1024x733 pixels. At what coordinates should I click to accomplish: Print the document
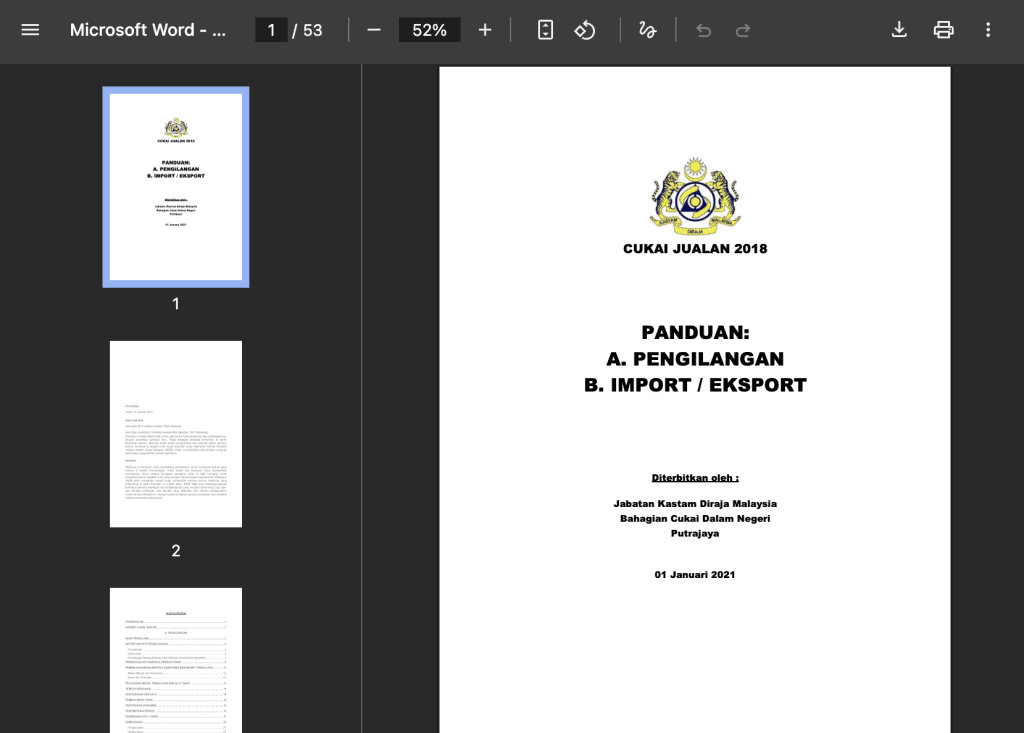(x=944, y=30)
